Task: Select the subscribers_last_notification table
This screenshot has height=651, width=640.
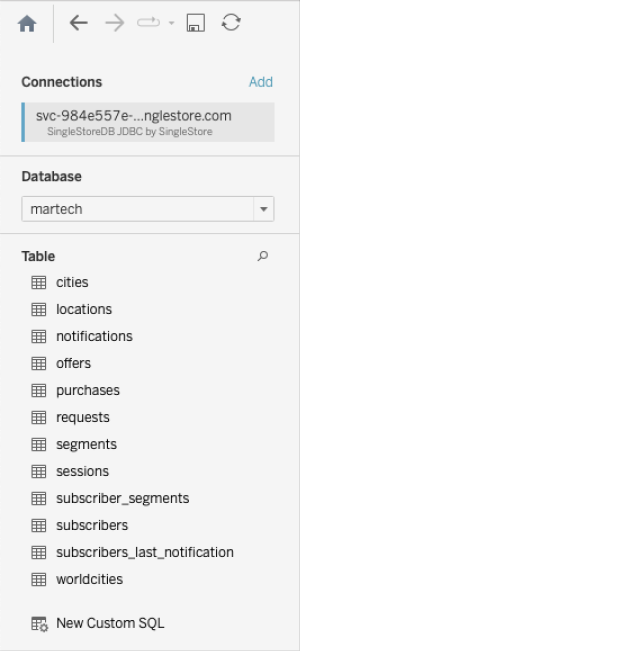Action: click(x=145, y=552)
